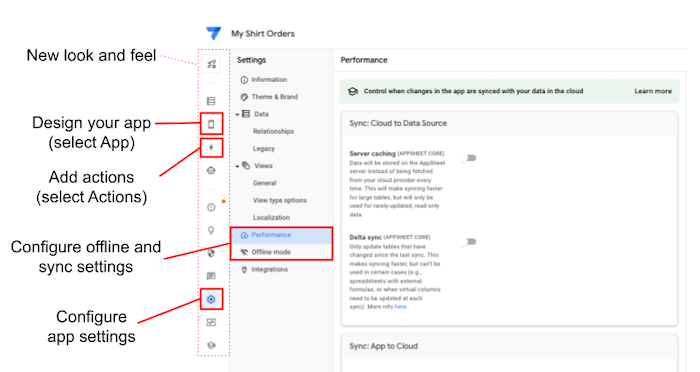Open the Performance settings item

[x=281, y=235]
